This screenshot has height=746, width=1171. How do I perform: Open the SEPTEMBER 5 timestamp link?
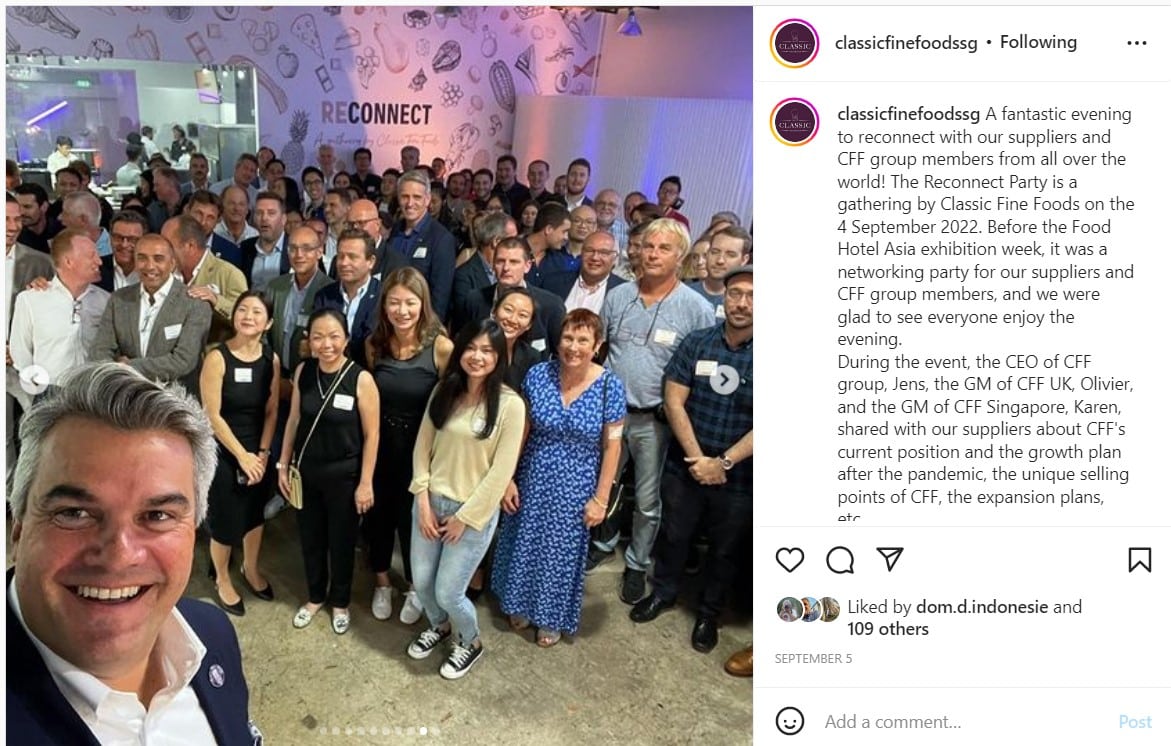click(813, 659)
